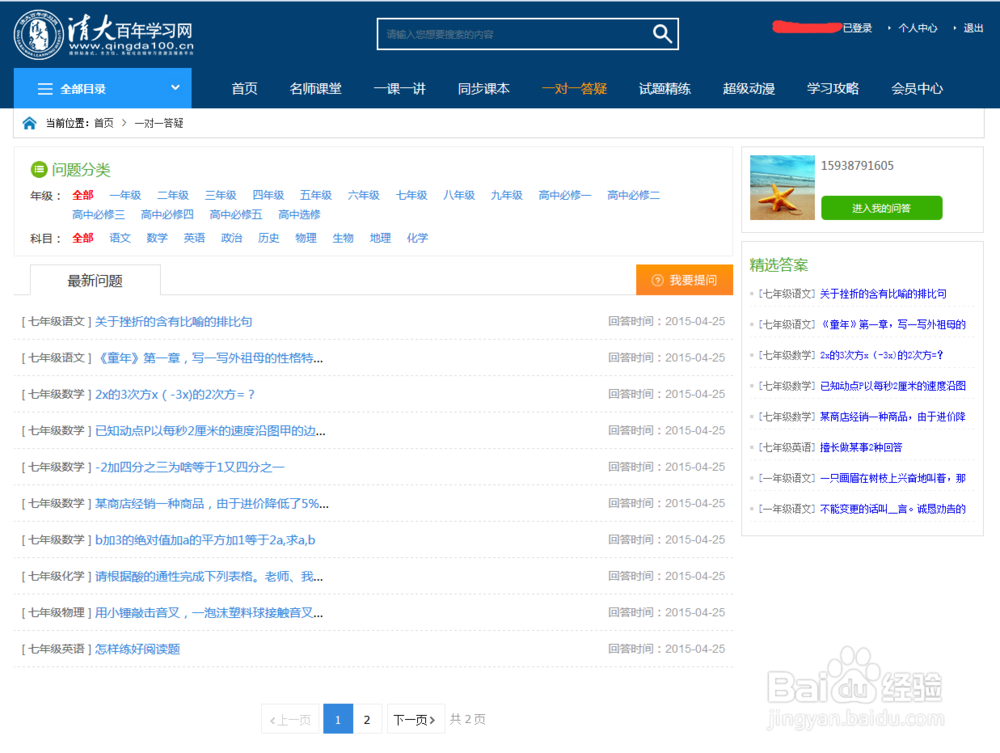Click the home icon in the breadcrumb
This screenshot has height=753, width=1000.
pyautogui.click(x=28, y=122)
